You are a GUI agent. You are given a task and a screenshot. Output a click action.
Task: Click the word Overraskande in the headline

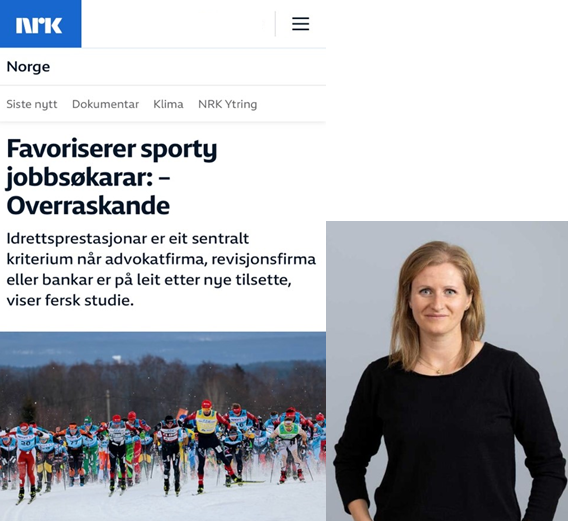pyautogui.click(x=88, y=206)
